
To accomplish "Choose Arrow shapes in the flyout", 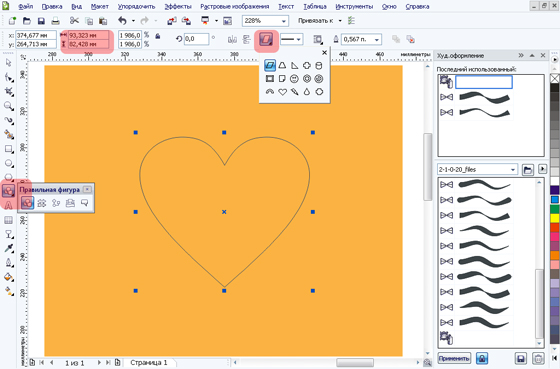I will [x=42, y=203].
